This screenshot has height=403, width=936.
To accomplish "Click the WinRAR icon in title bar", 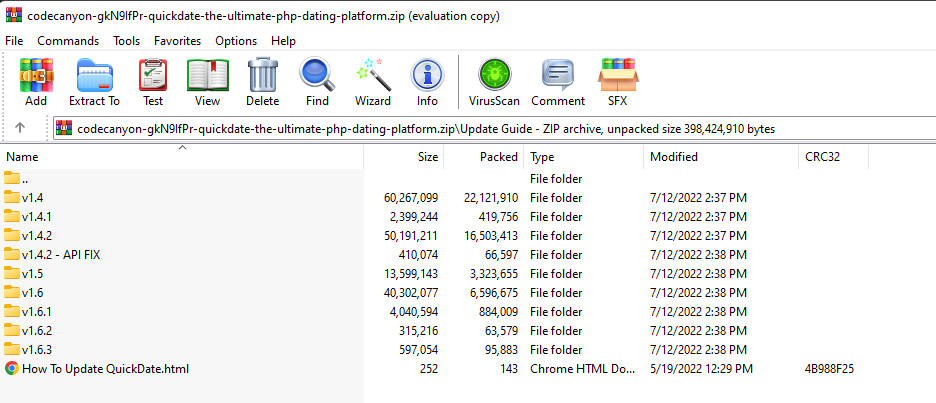I will pos(14,16).
